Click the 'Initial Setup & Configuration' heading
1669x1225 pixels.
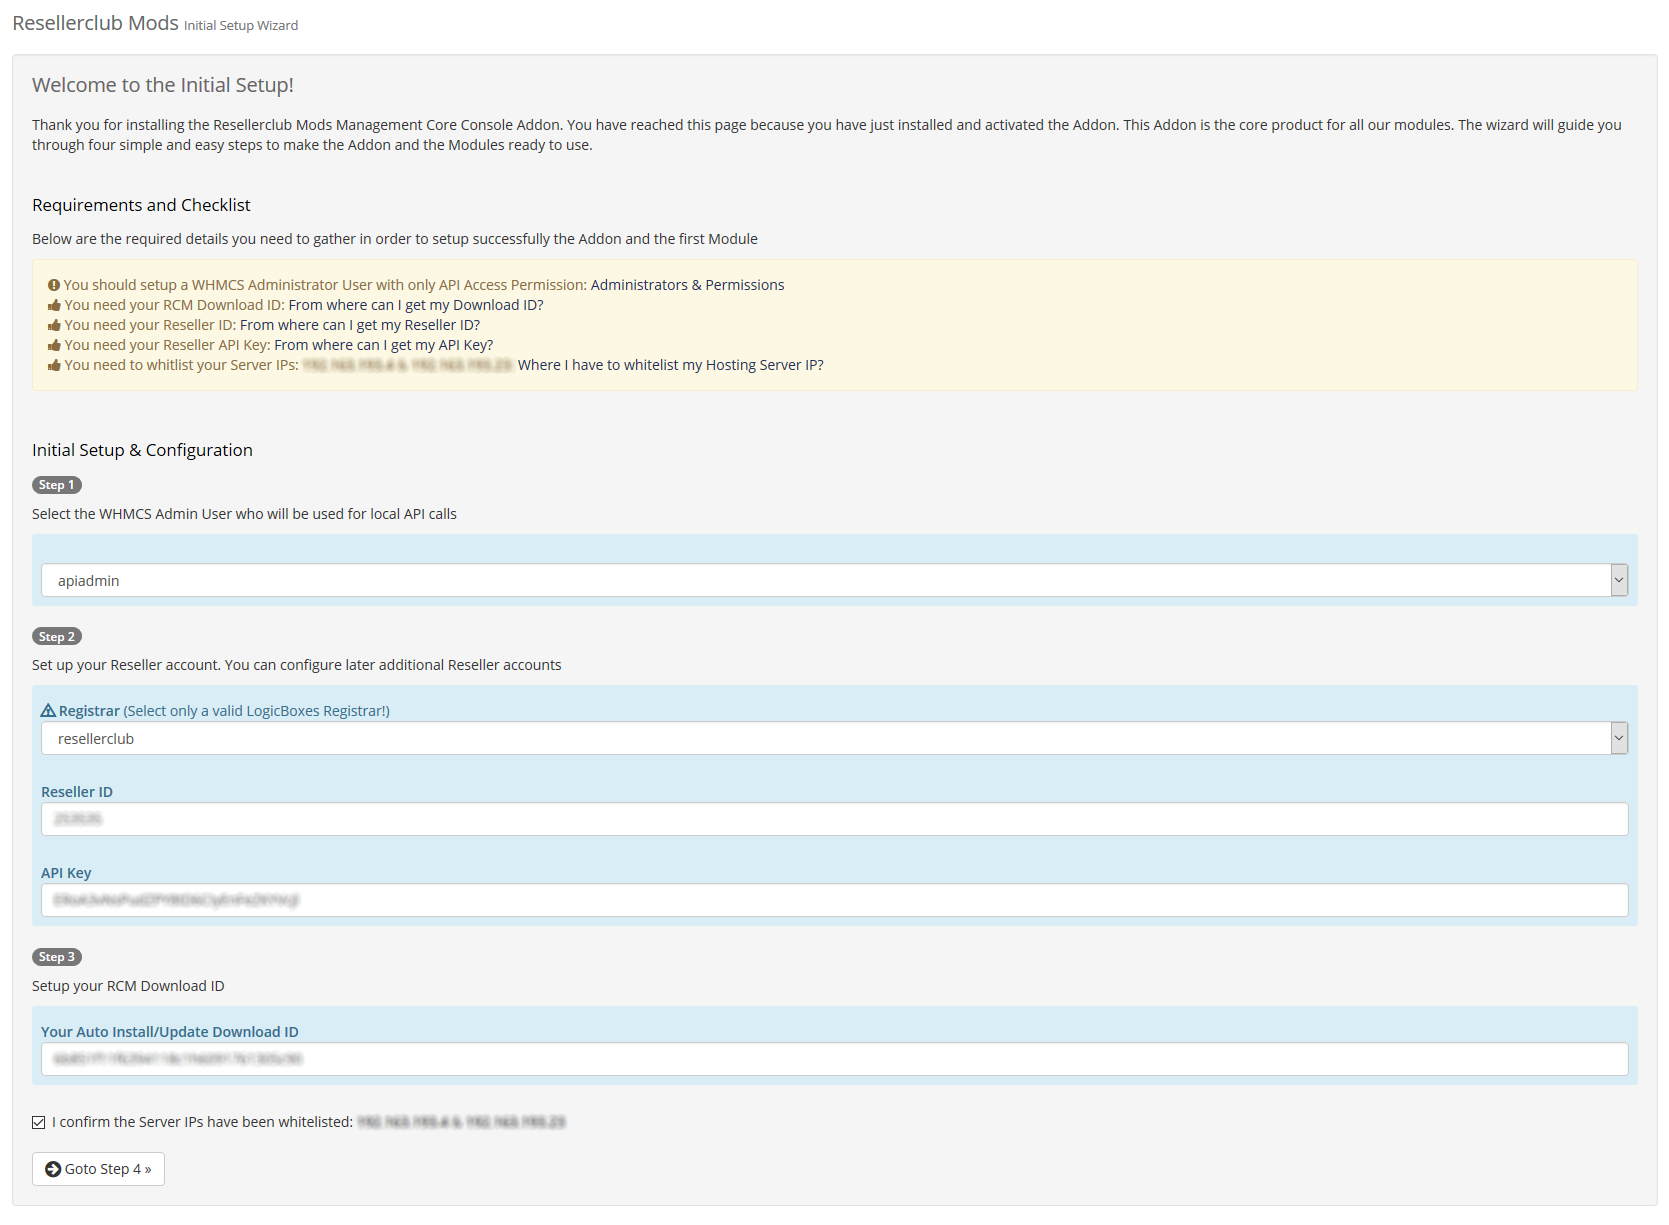coord(142,450)
